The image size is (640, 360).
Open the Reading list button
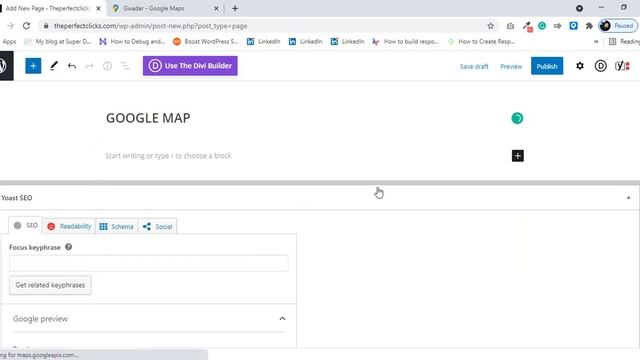[624, 42]
